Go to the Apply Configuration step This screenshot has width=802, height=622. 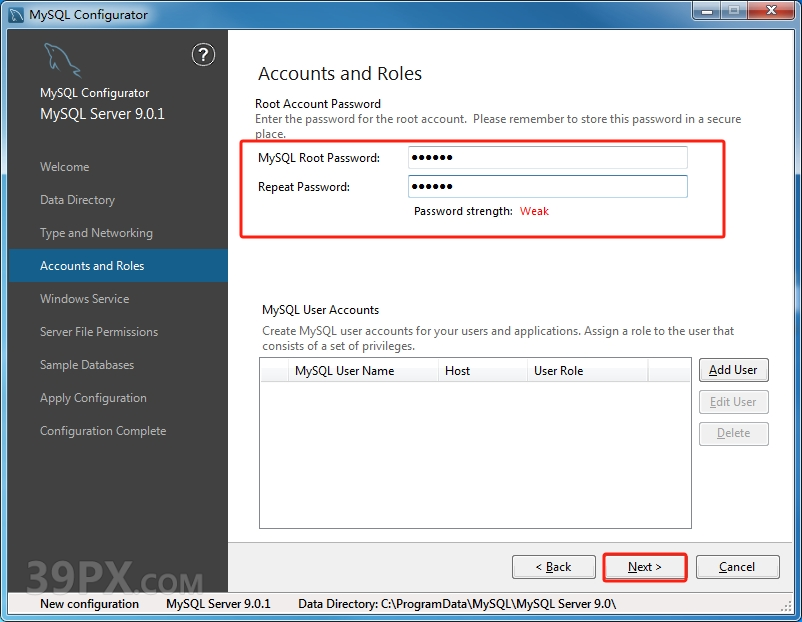click(93, 398)
